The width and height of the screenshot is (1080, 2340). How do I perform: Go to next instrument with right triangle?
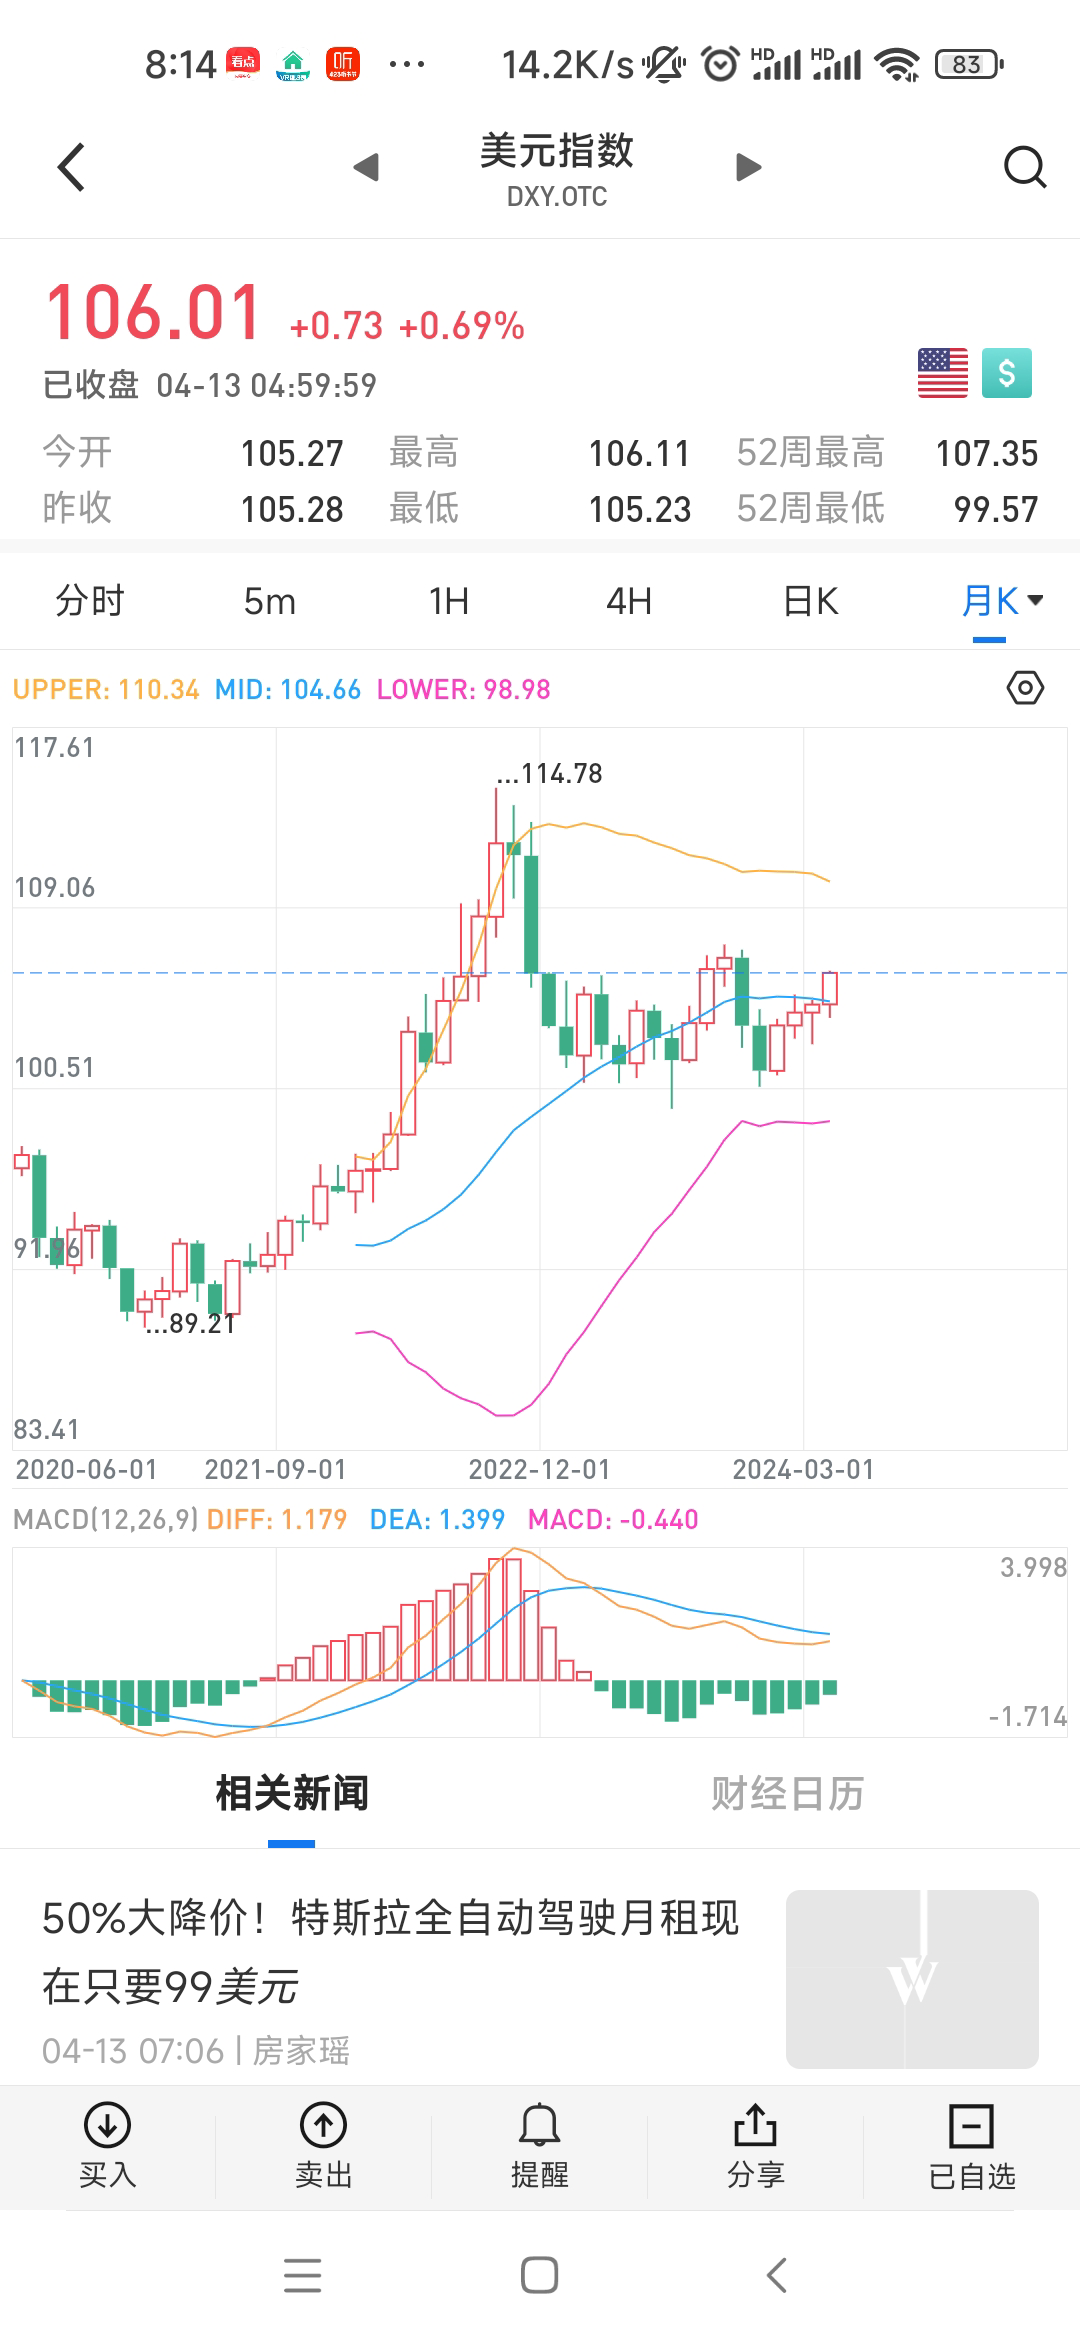pyautogui.click(x=748, y=167)
